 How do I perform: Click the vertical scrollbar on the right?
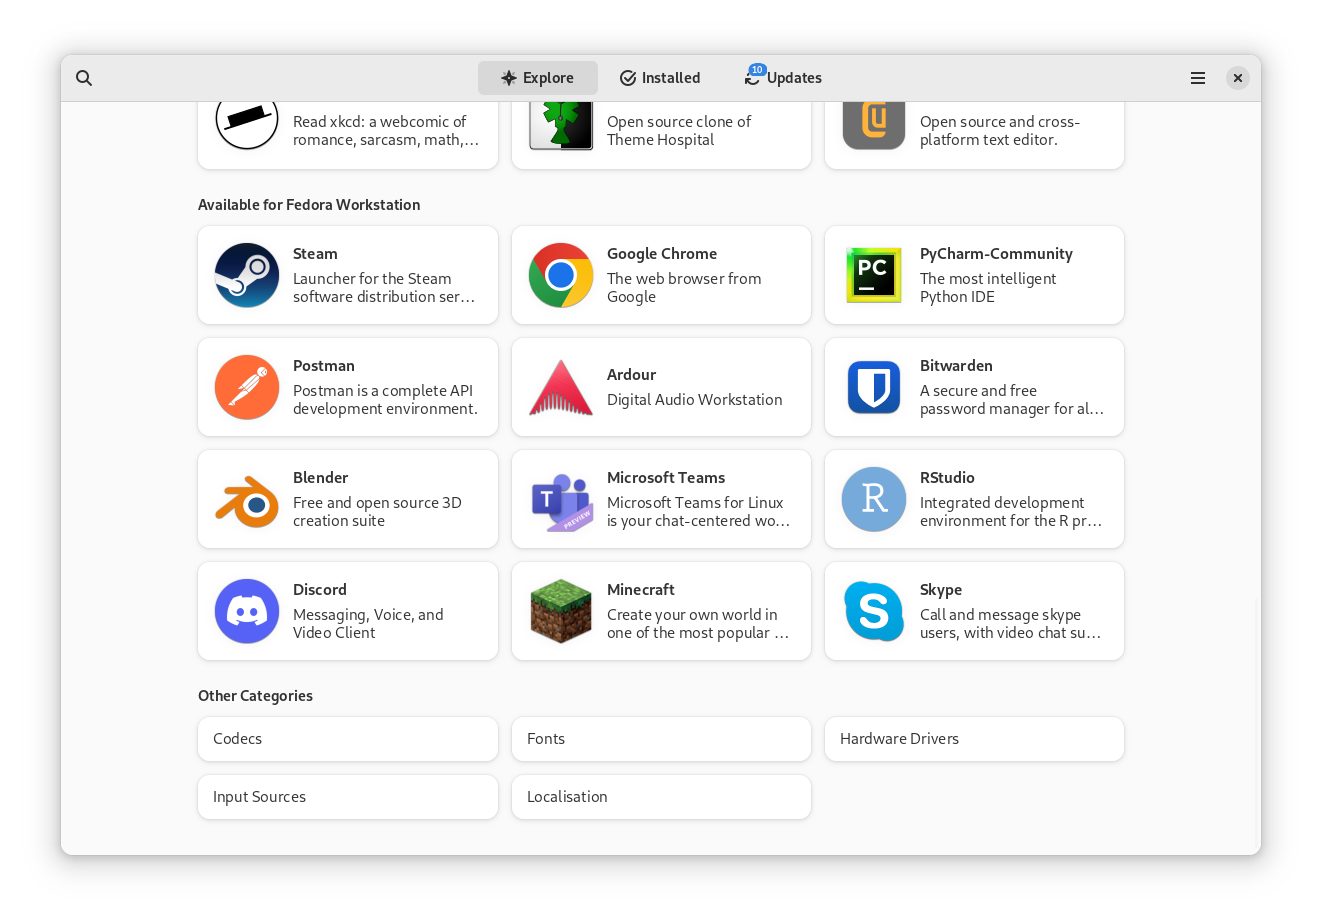(1257, 725)
